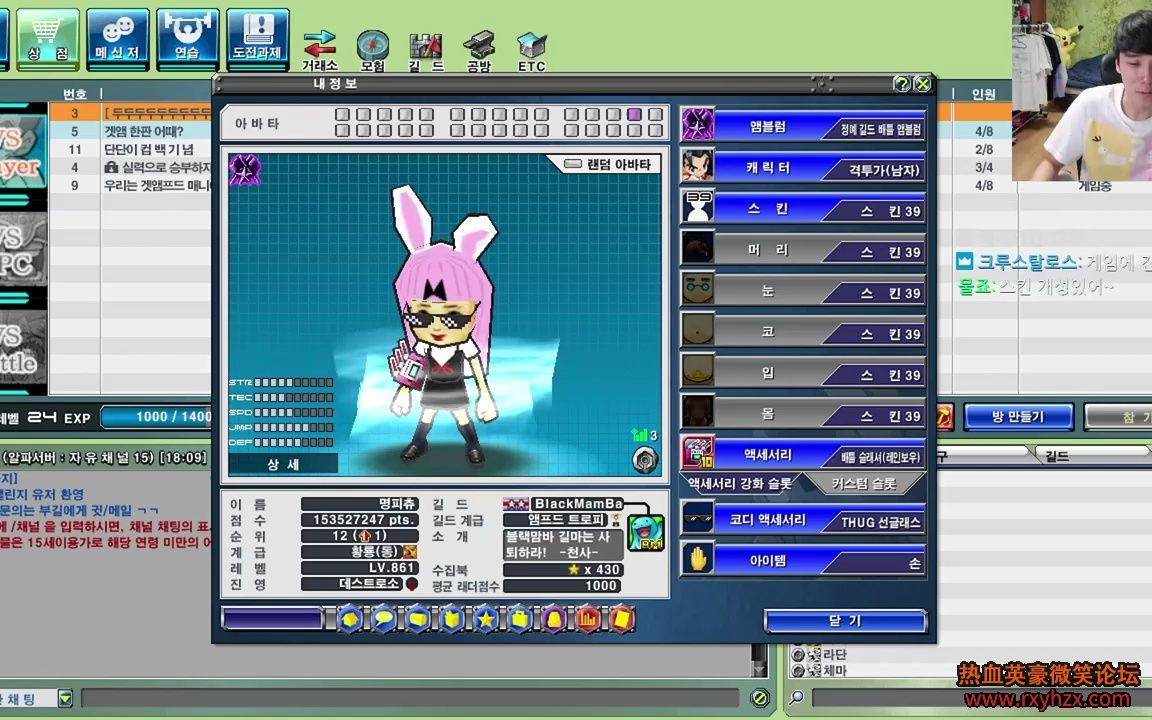Click the house icon in the bottom icon row
The width and height of the screenshot is (1152, 720).
[x=350, y=619]
